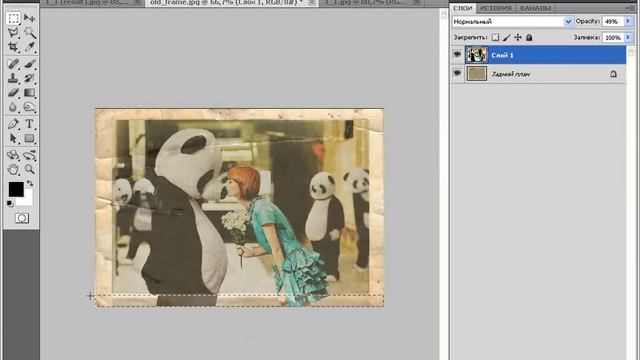Select the Brush tool
This screenshot has height=360, width=640.
coord(29,64)
